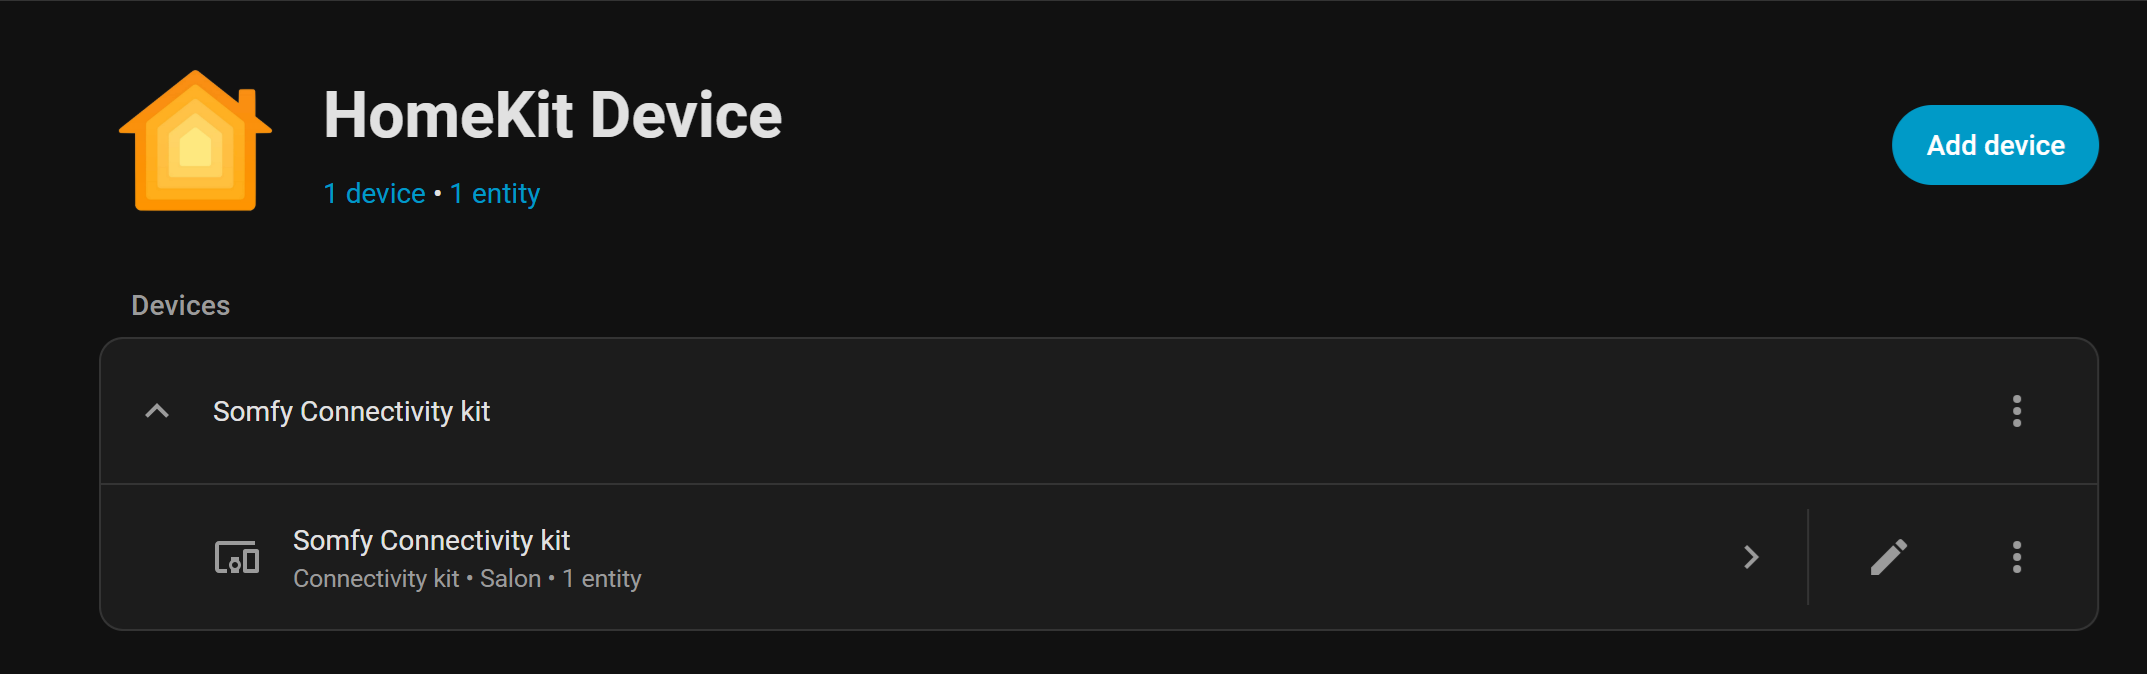The width and height of the screenshot is (2147, 674).
Task: Collapse the Somfy Connectivity kit entry
Action: point(157,411)
